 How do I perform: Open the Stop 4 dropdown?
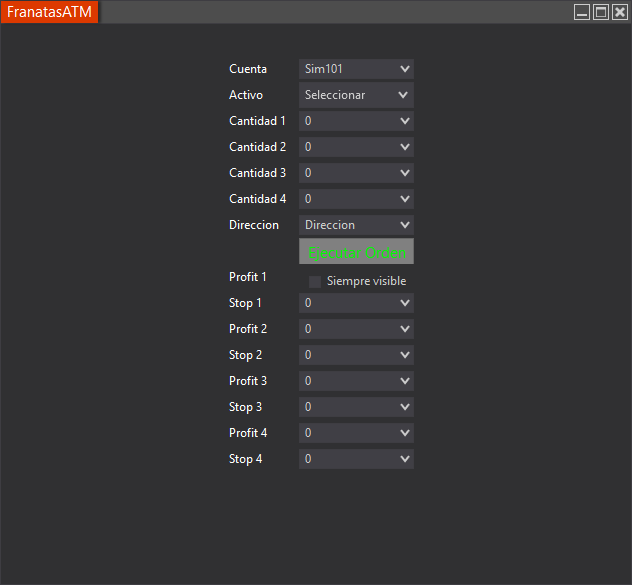(356, 459)
